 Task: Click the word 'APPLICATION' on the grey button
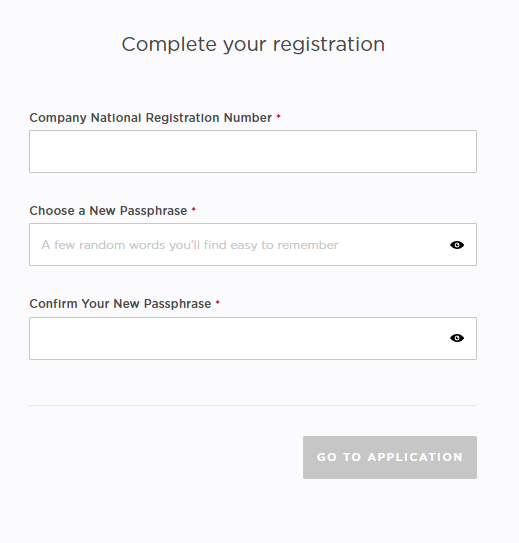[415, 457]
